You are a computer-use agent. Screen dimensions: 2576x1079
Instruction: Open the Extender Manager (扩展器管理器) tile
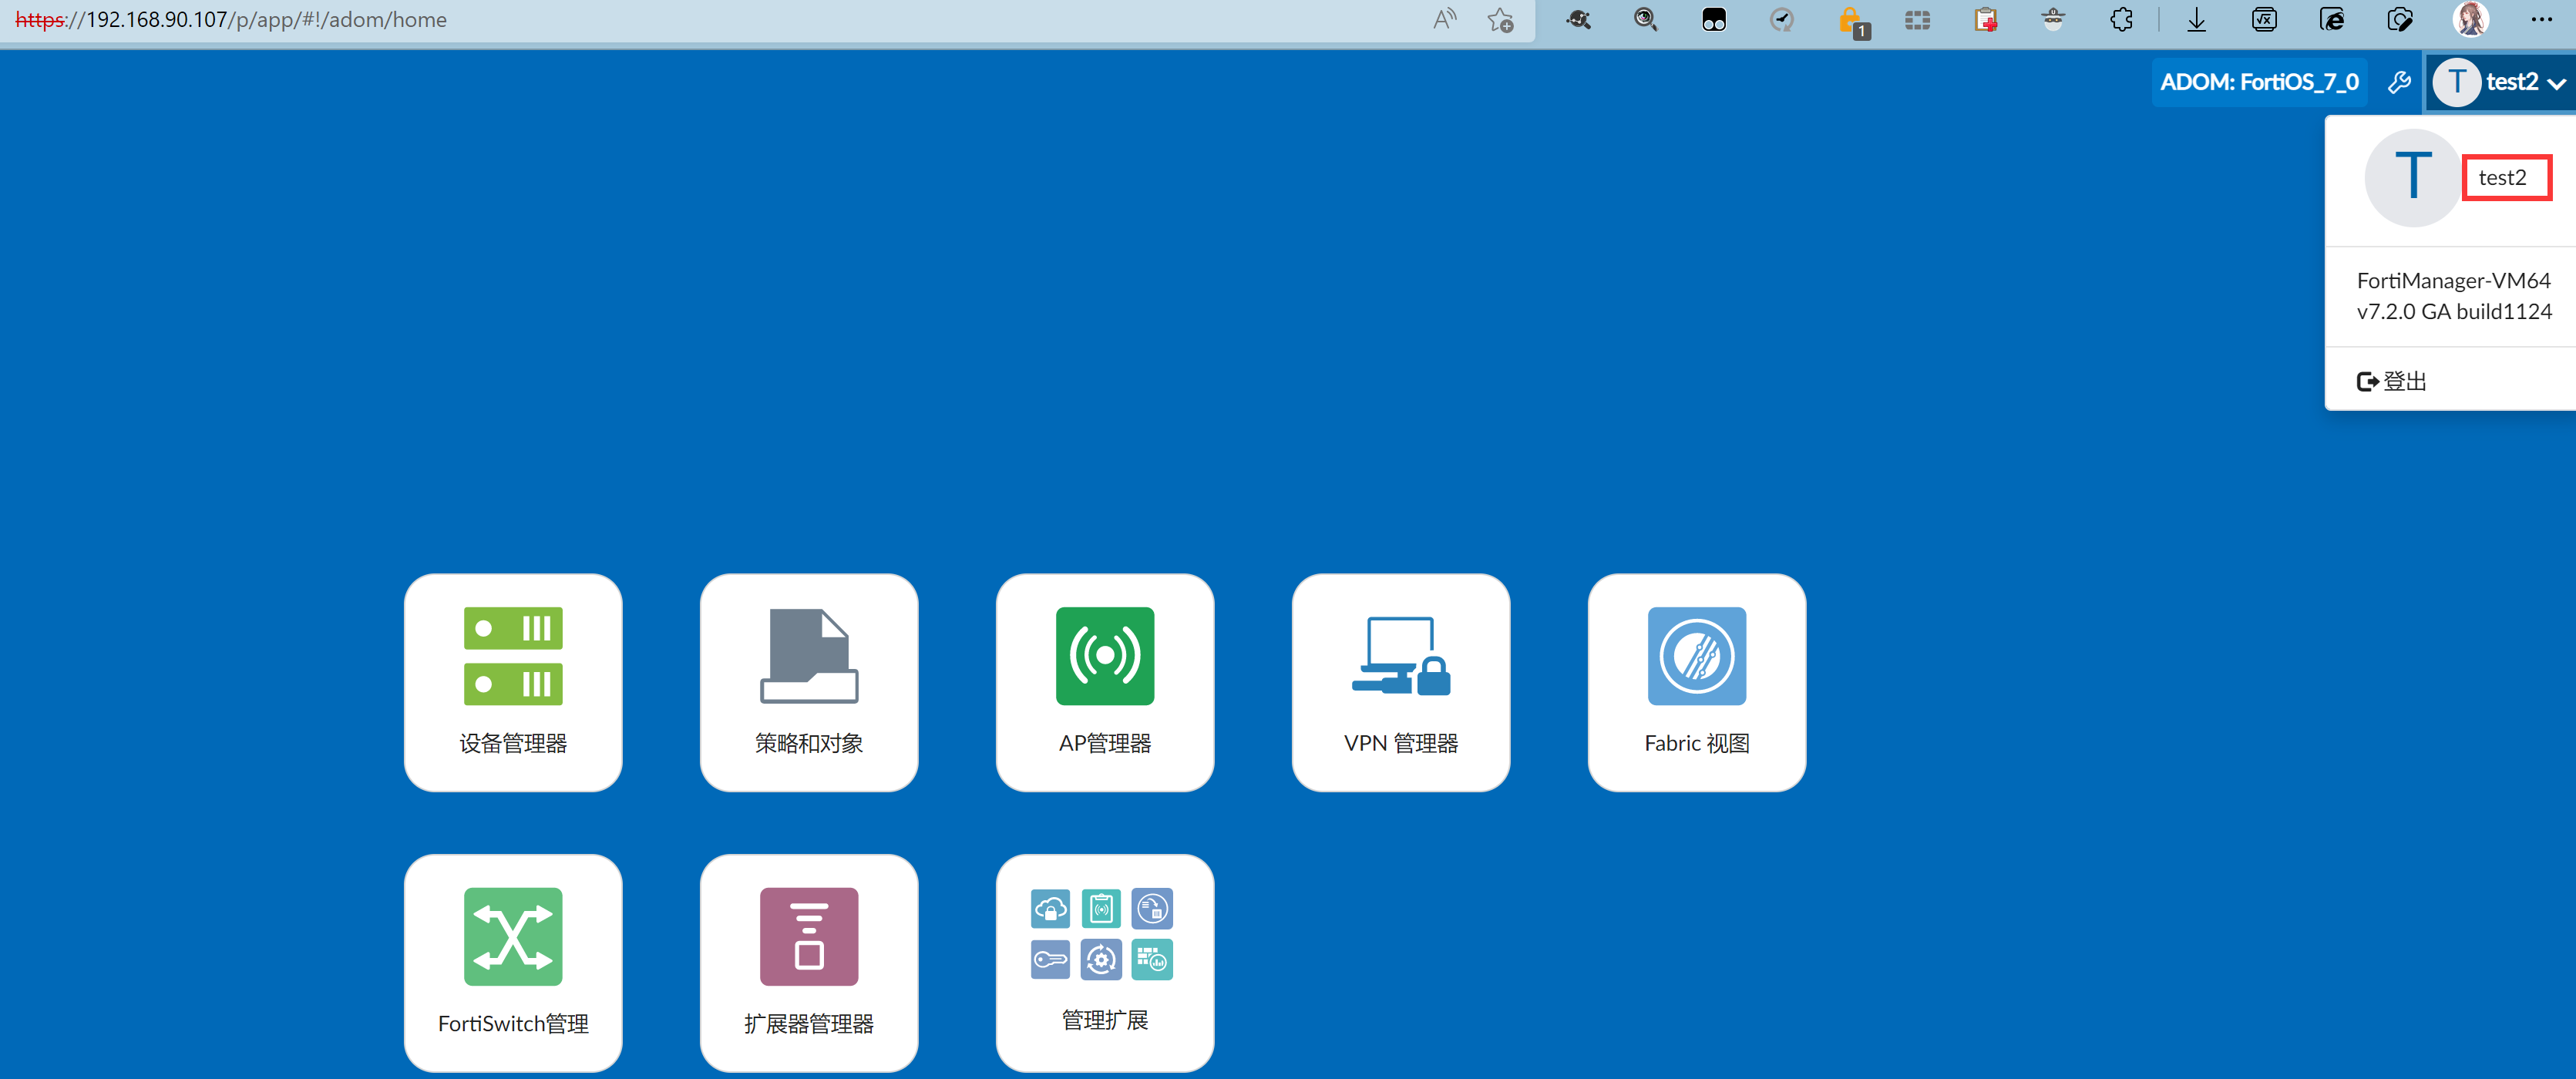click(808, 962)
